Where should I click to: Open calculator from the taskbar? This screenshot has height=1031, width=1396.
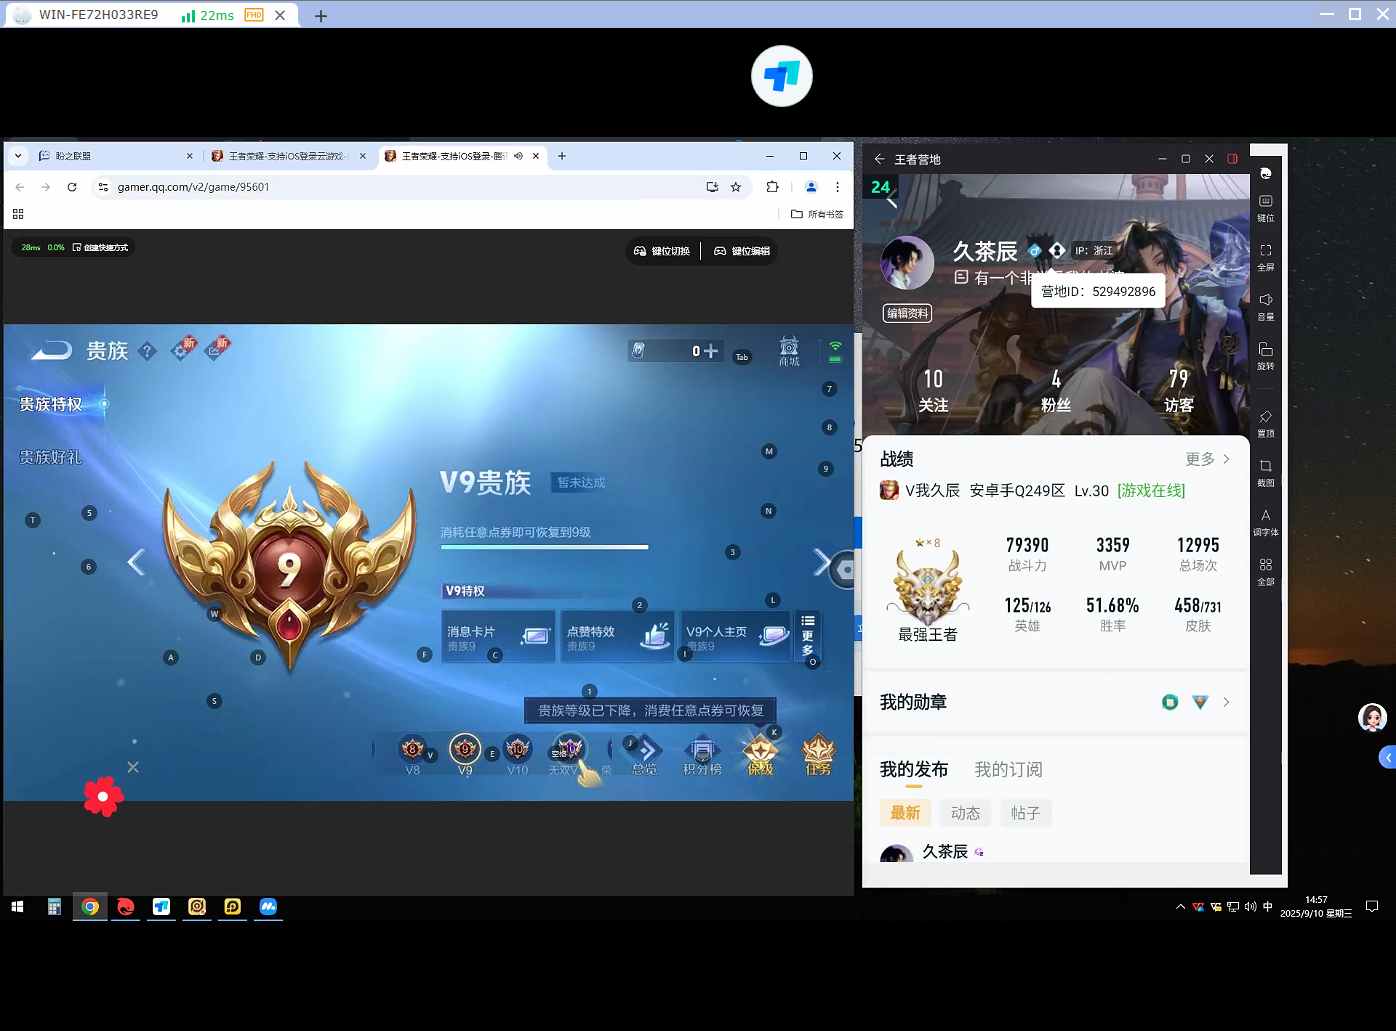54,907
